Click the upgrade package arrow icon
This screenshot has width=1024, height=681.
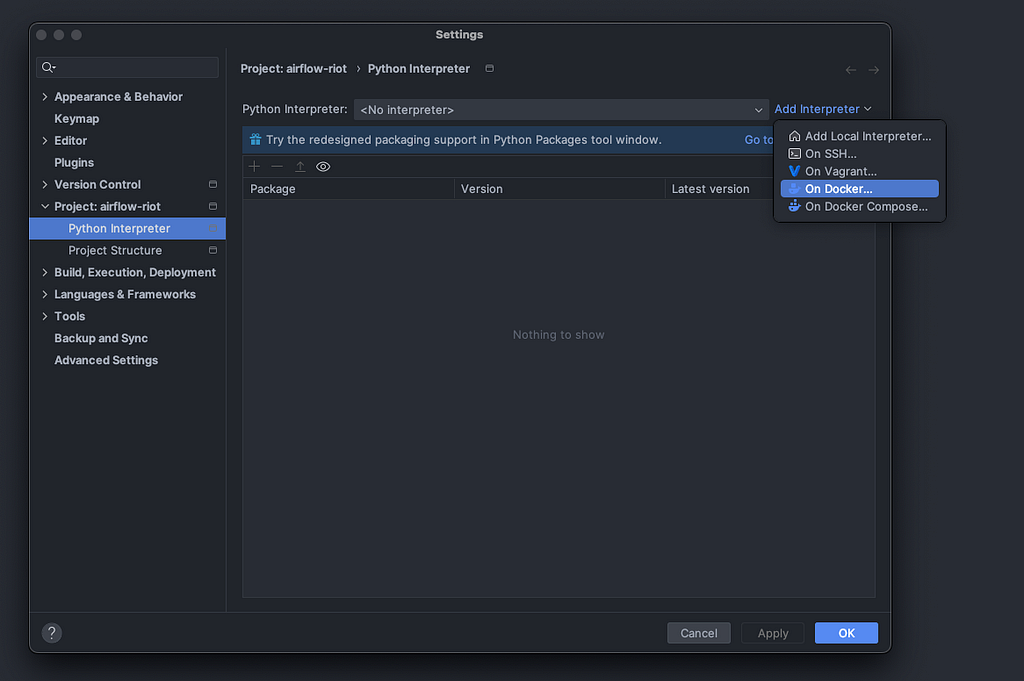click(x=300, y=166)
